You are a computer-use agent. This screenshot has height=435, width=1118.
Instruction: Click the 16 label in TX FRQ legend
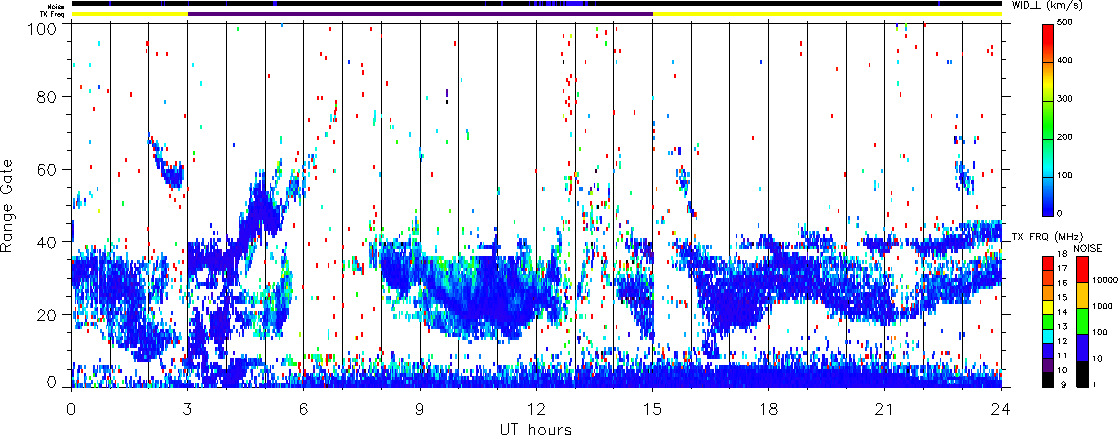[x=1062, y=283]
